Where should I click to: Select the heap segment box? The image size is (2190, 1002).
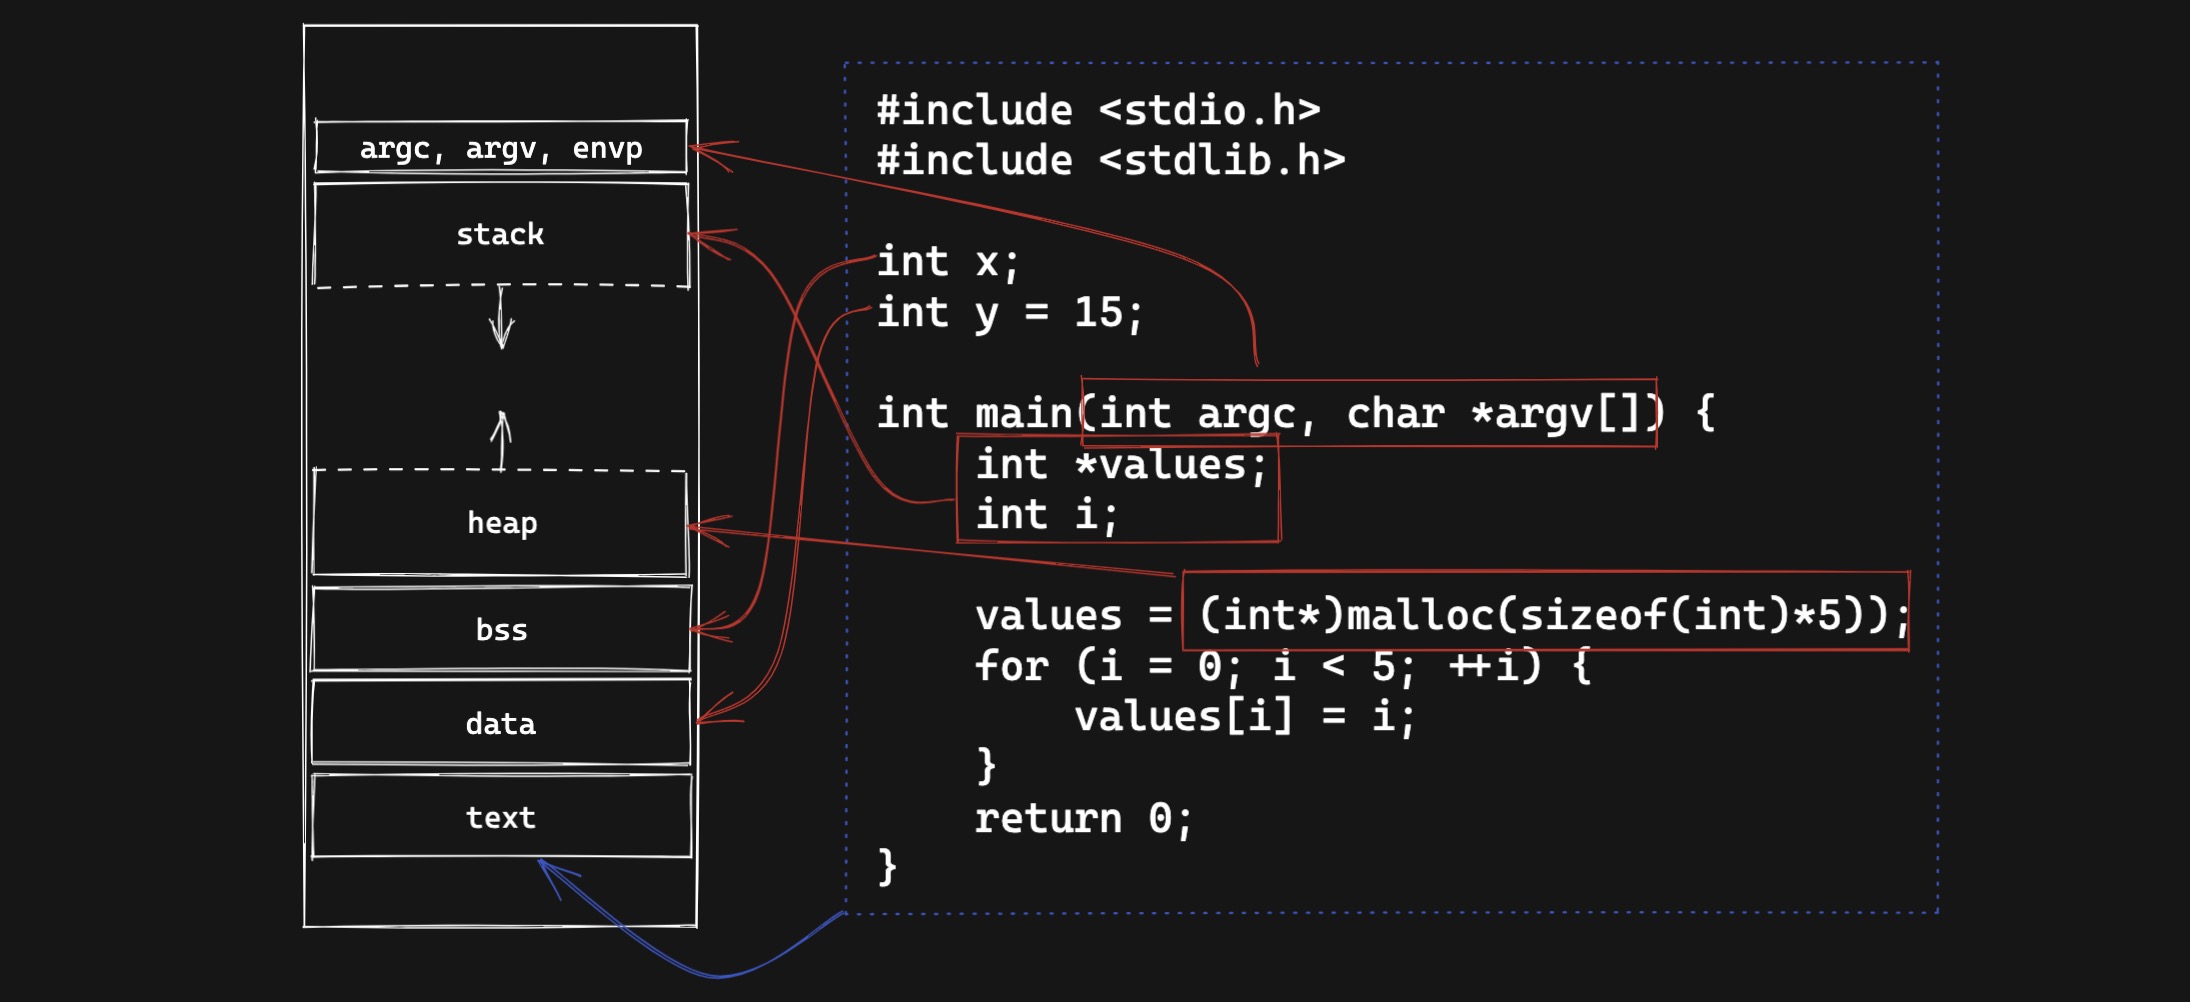500,523
